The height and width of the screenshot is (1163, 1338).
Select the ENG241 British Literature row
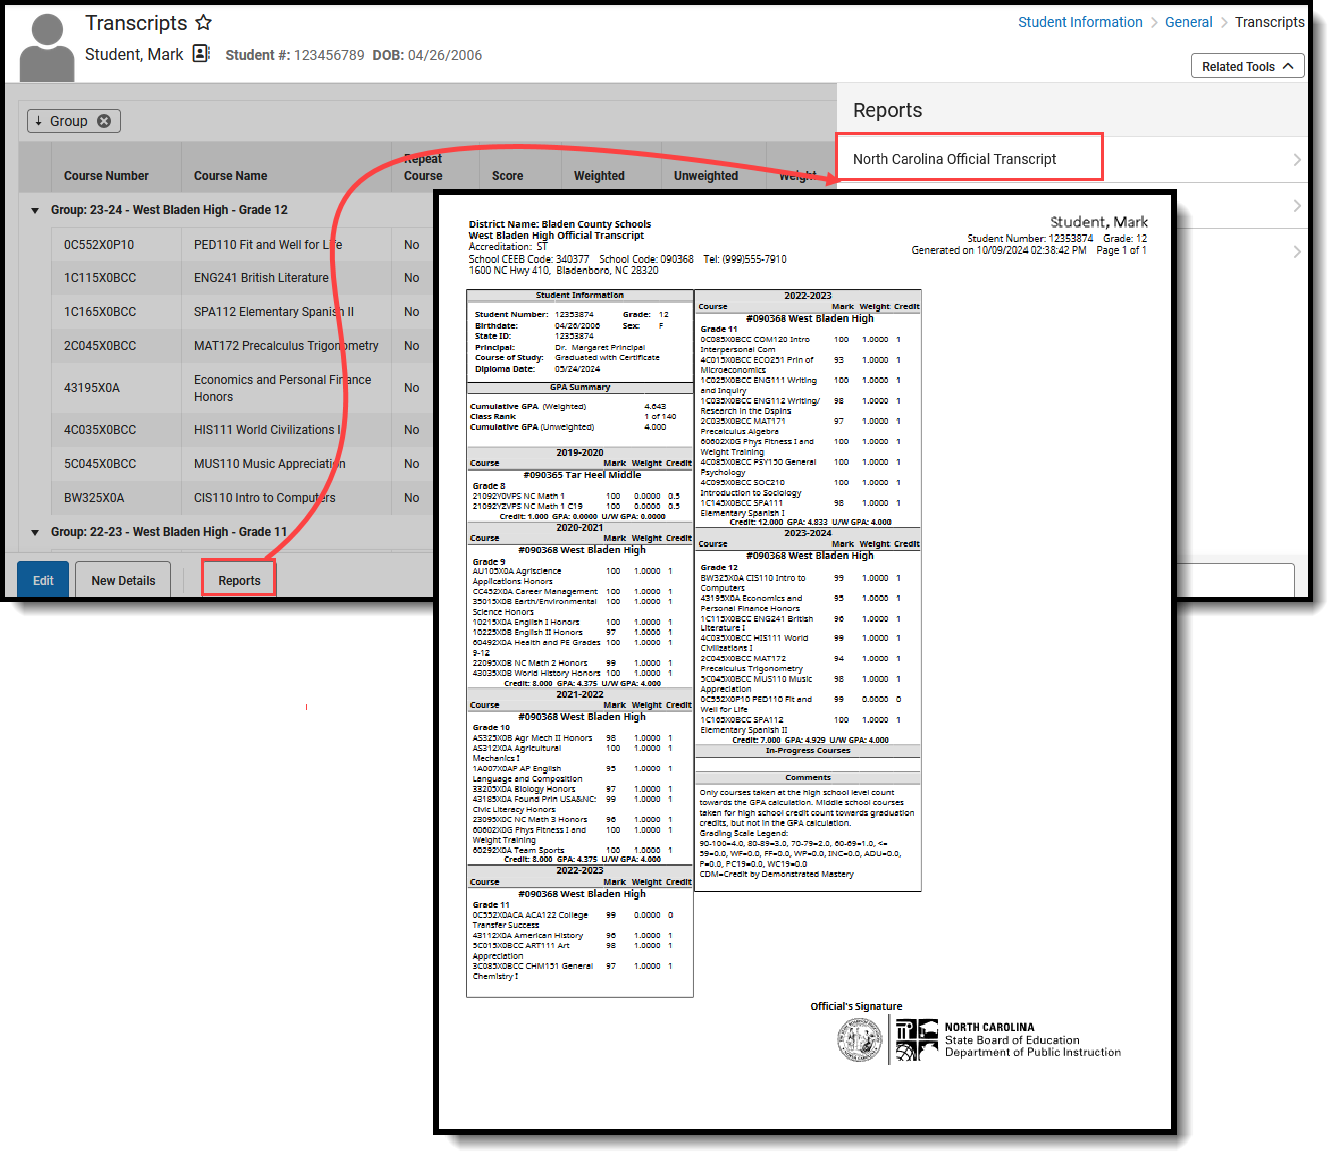coord(261,278)
